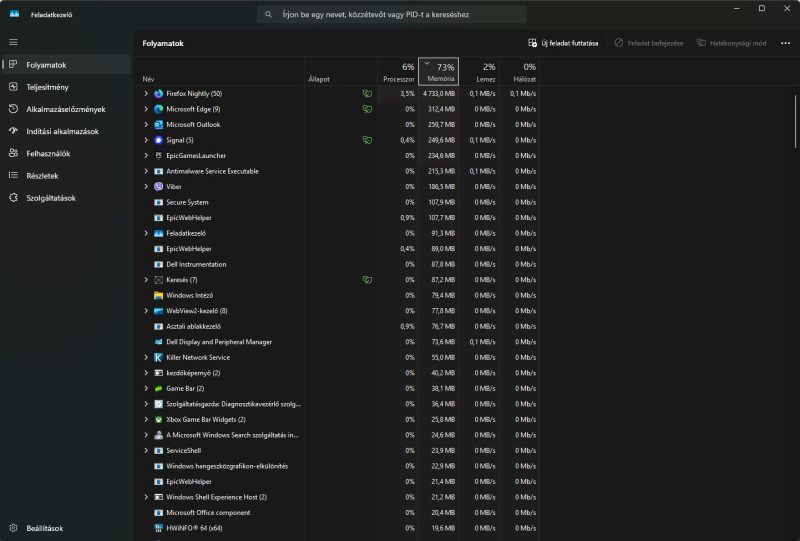This screenshot has height=541, width=800.
Task: Sort processes by Processzor column
Action: pyautogui.click(x=398, y=72)
